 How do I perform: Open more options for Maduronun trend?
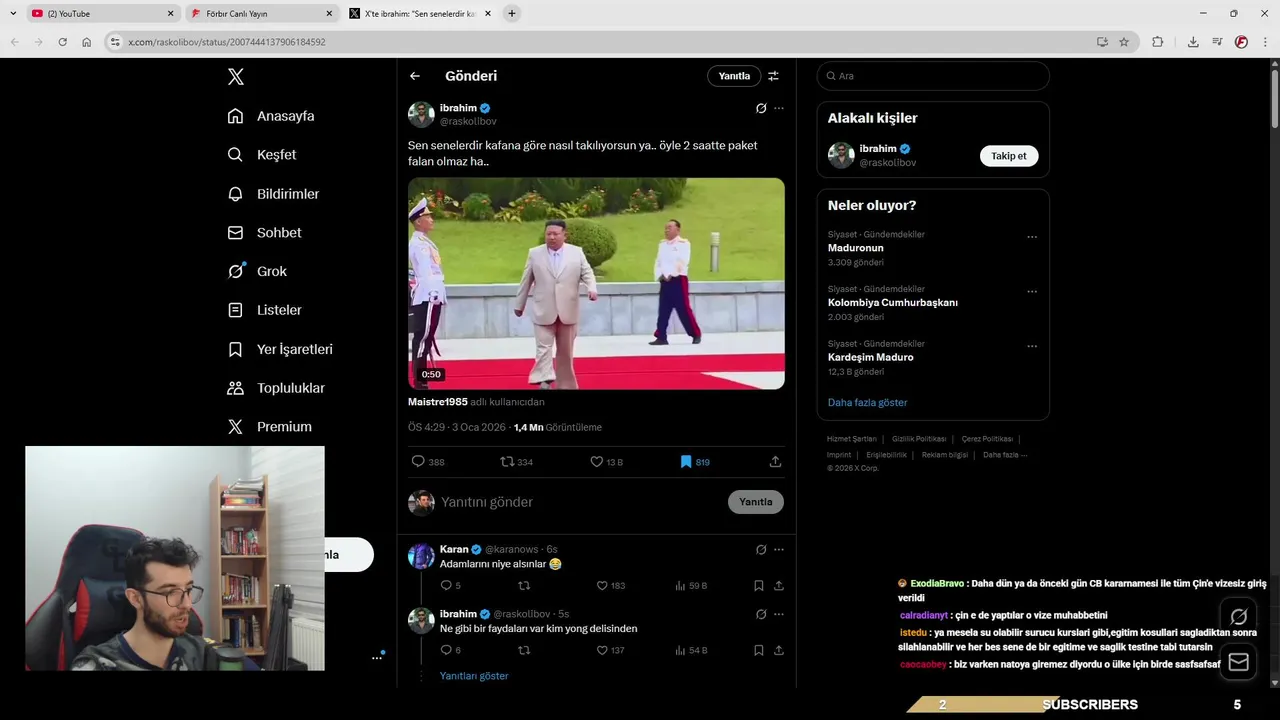coord(1032,238)
